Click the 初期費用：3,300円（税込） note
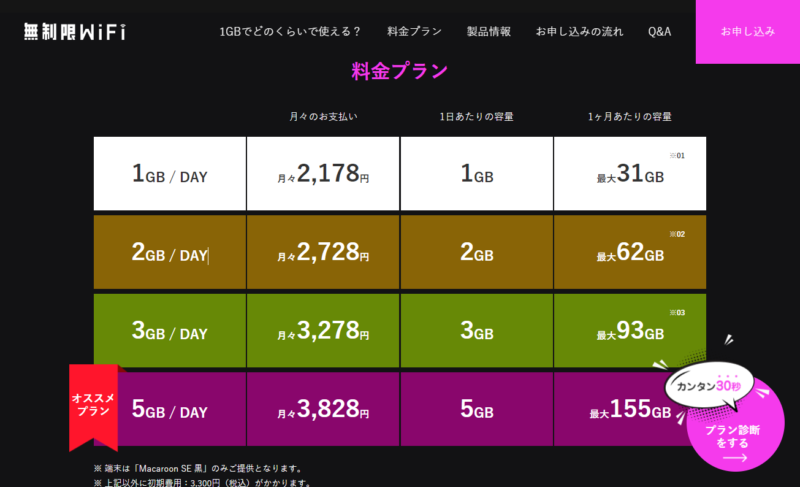Screen dimensions: 800x487 point(202,482)
